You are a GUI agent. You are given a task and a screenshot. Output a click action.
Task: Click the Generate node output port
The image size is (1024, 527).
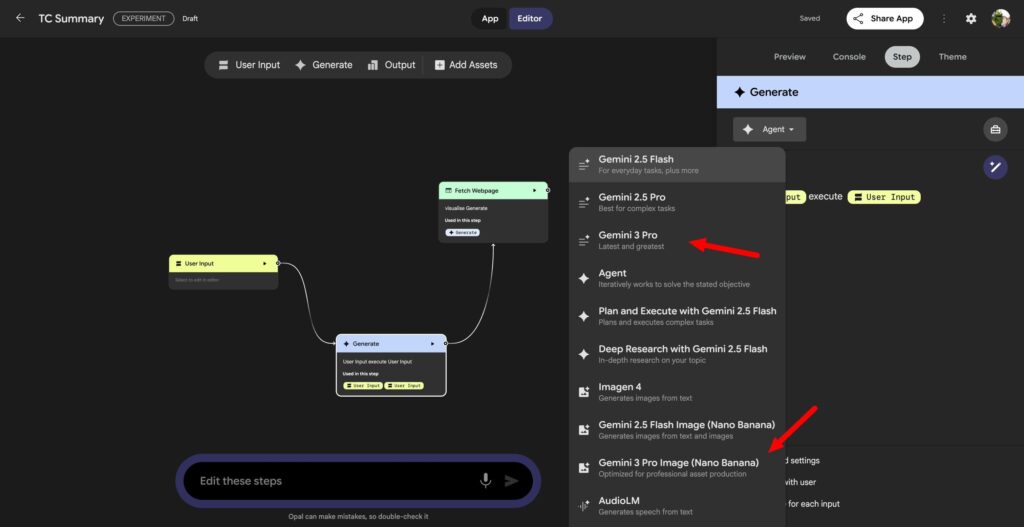click(445, 343)
